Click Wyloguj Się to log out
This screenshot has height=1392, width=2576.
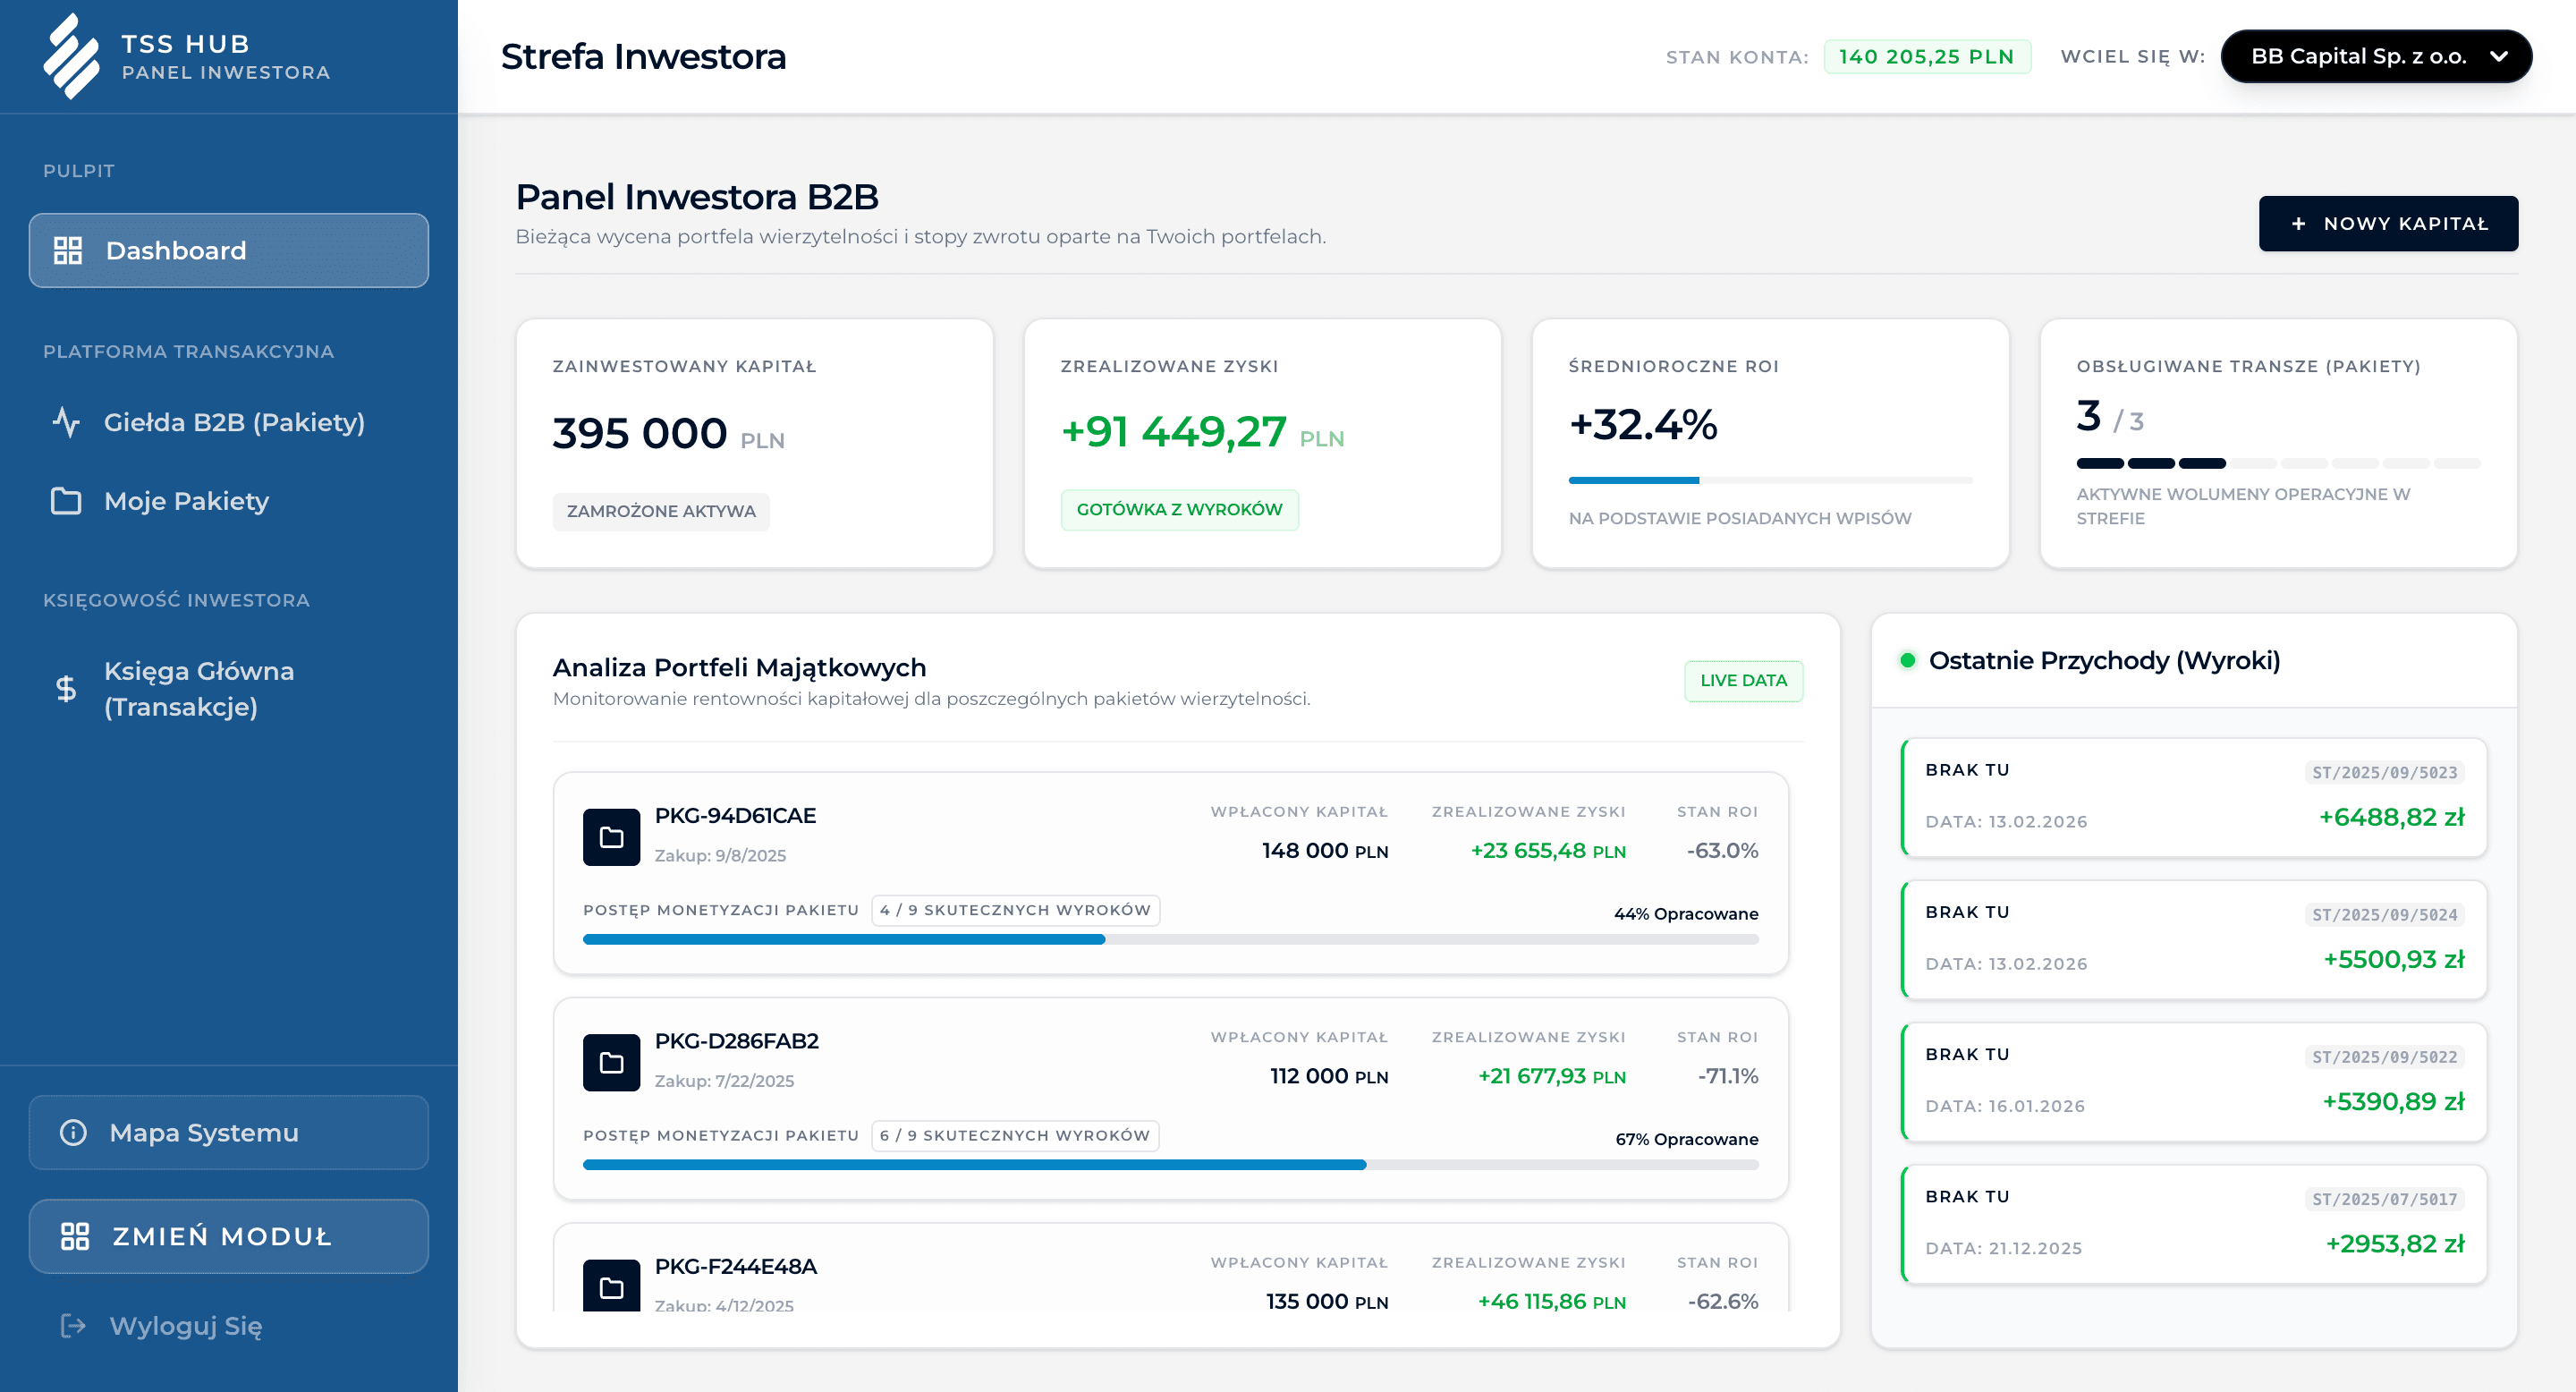click(186, 1327)
